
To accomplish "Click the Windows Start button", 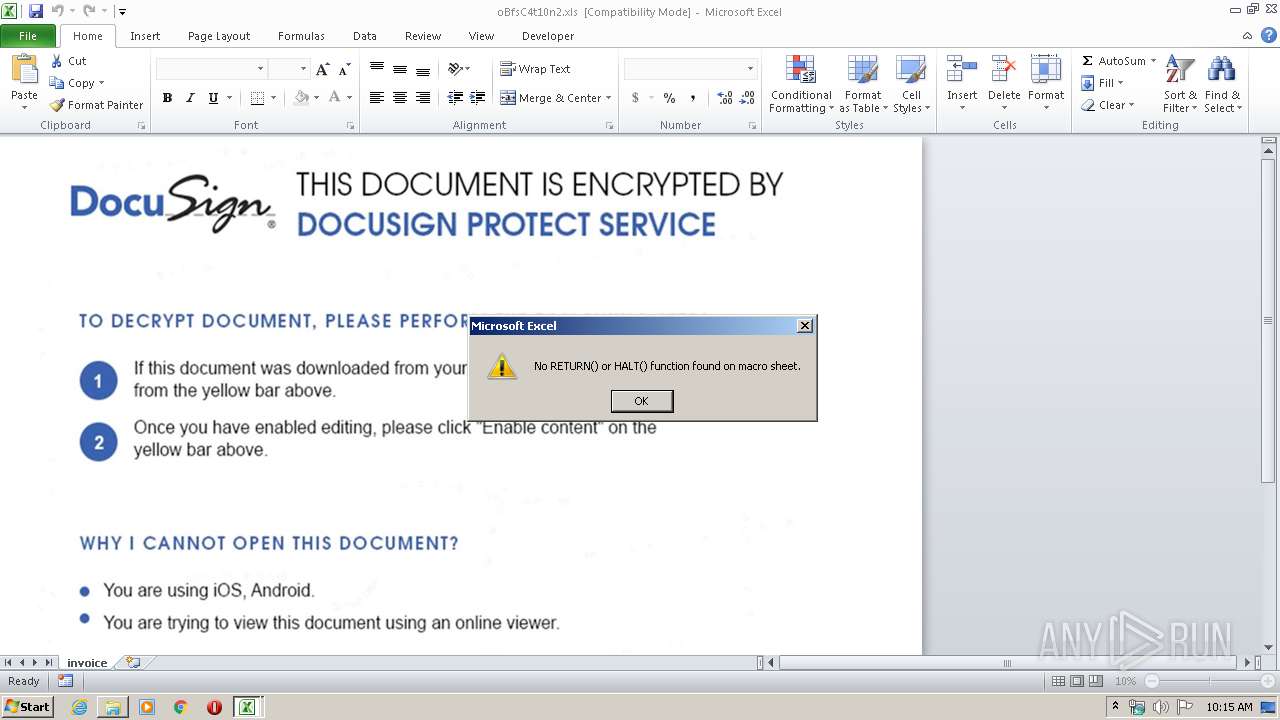I will click(28, 707).
